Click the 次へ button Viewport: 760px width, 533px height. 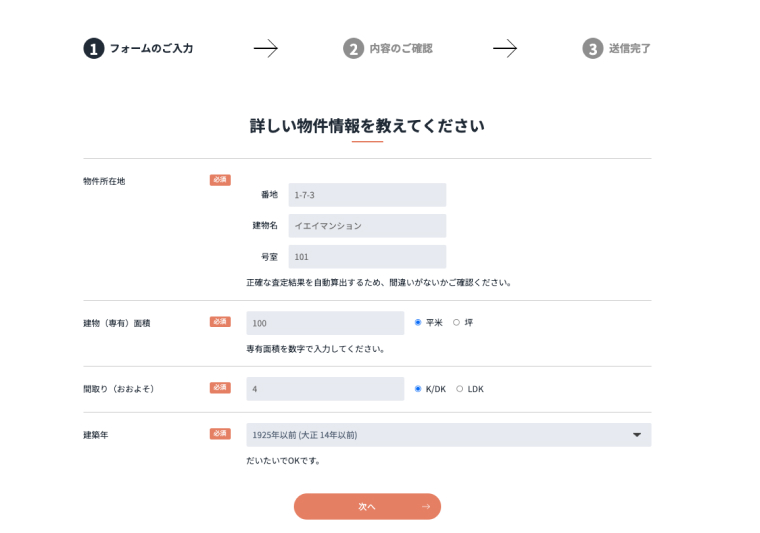[x=367, y=506]
